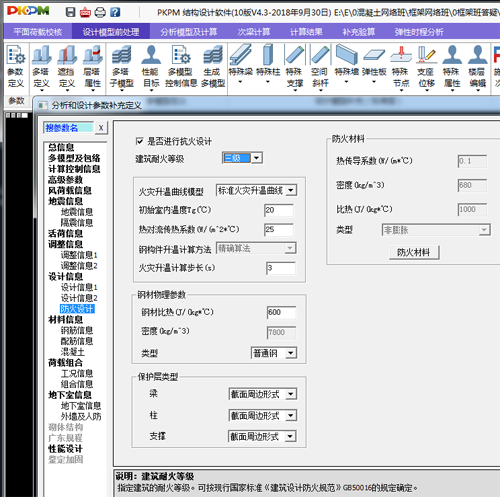Open 梁 protective layer type dropdown
The width and height of the screenshot is (500, 497).
click(291, 394)
